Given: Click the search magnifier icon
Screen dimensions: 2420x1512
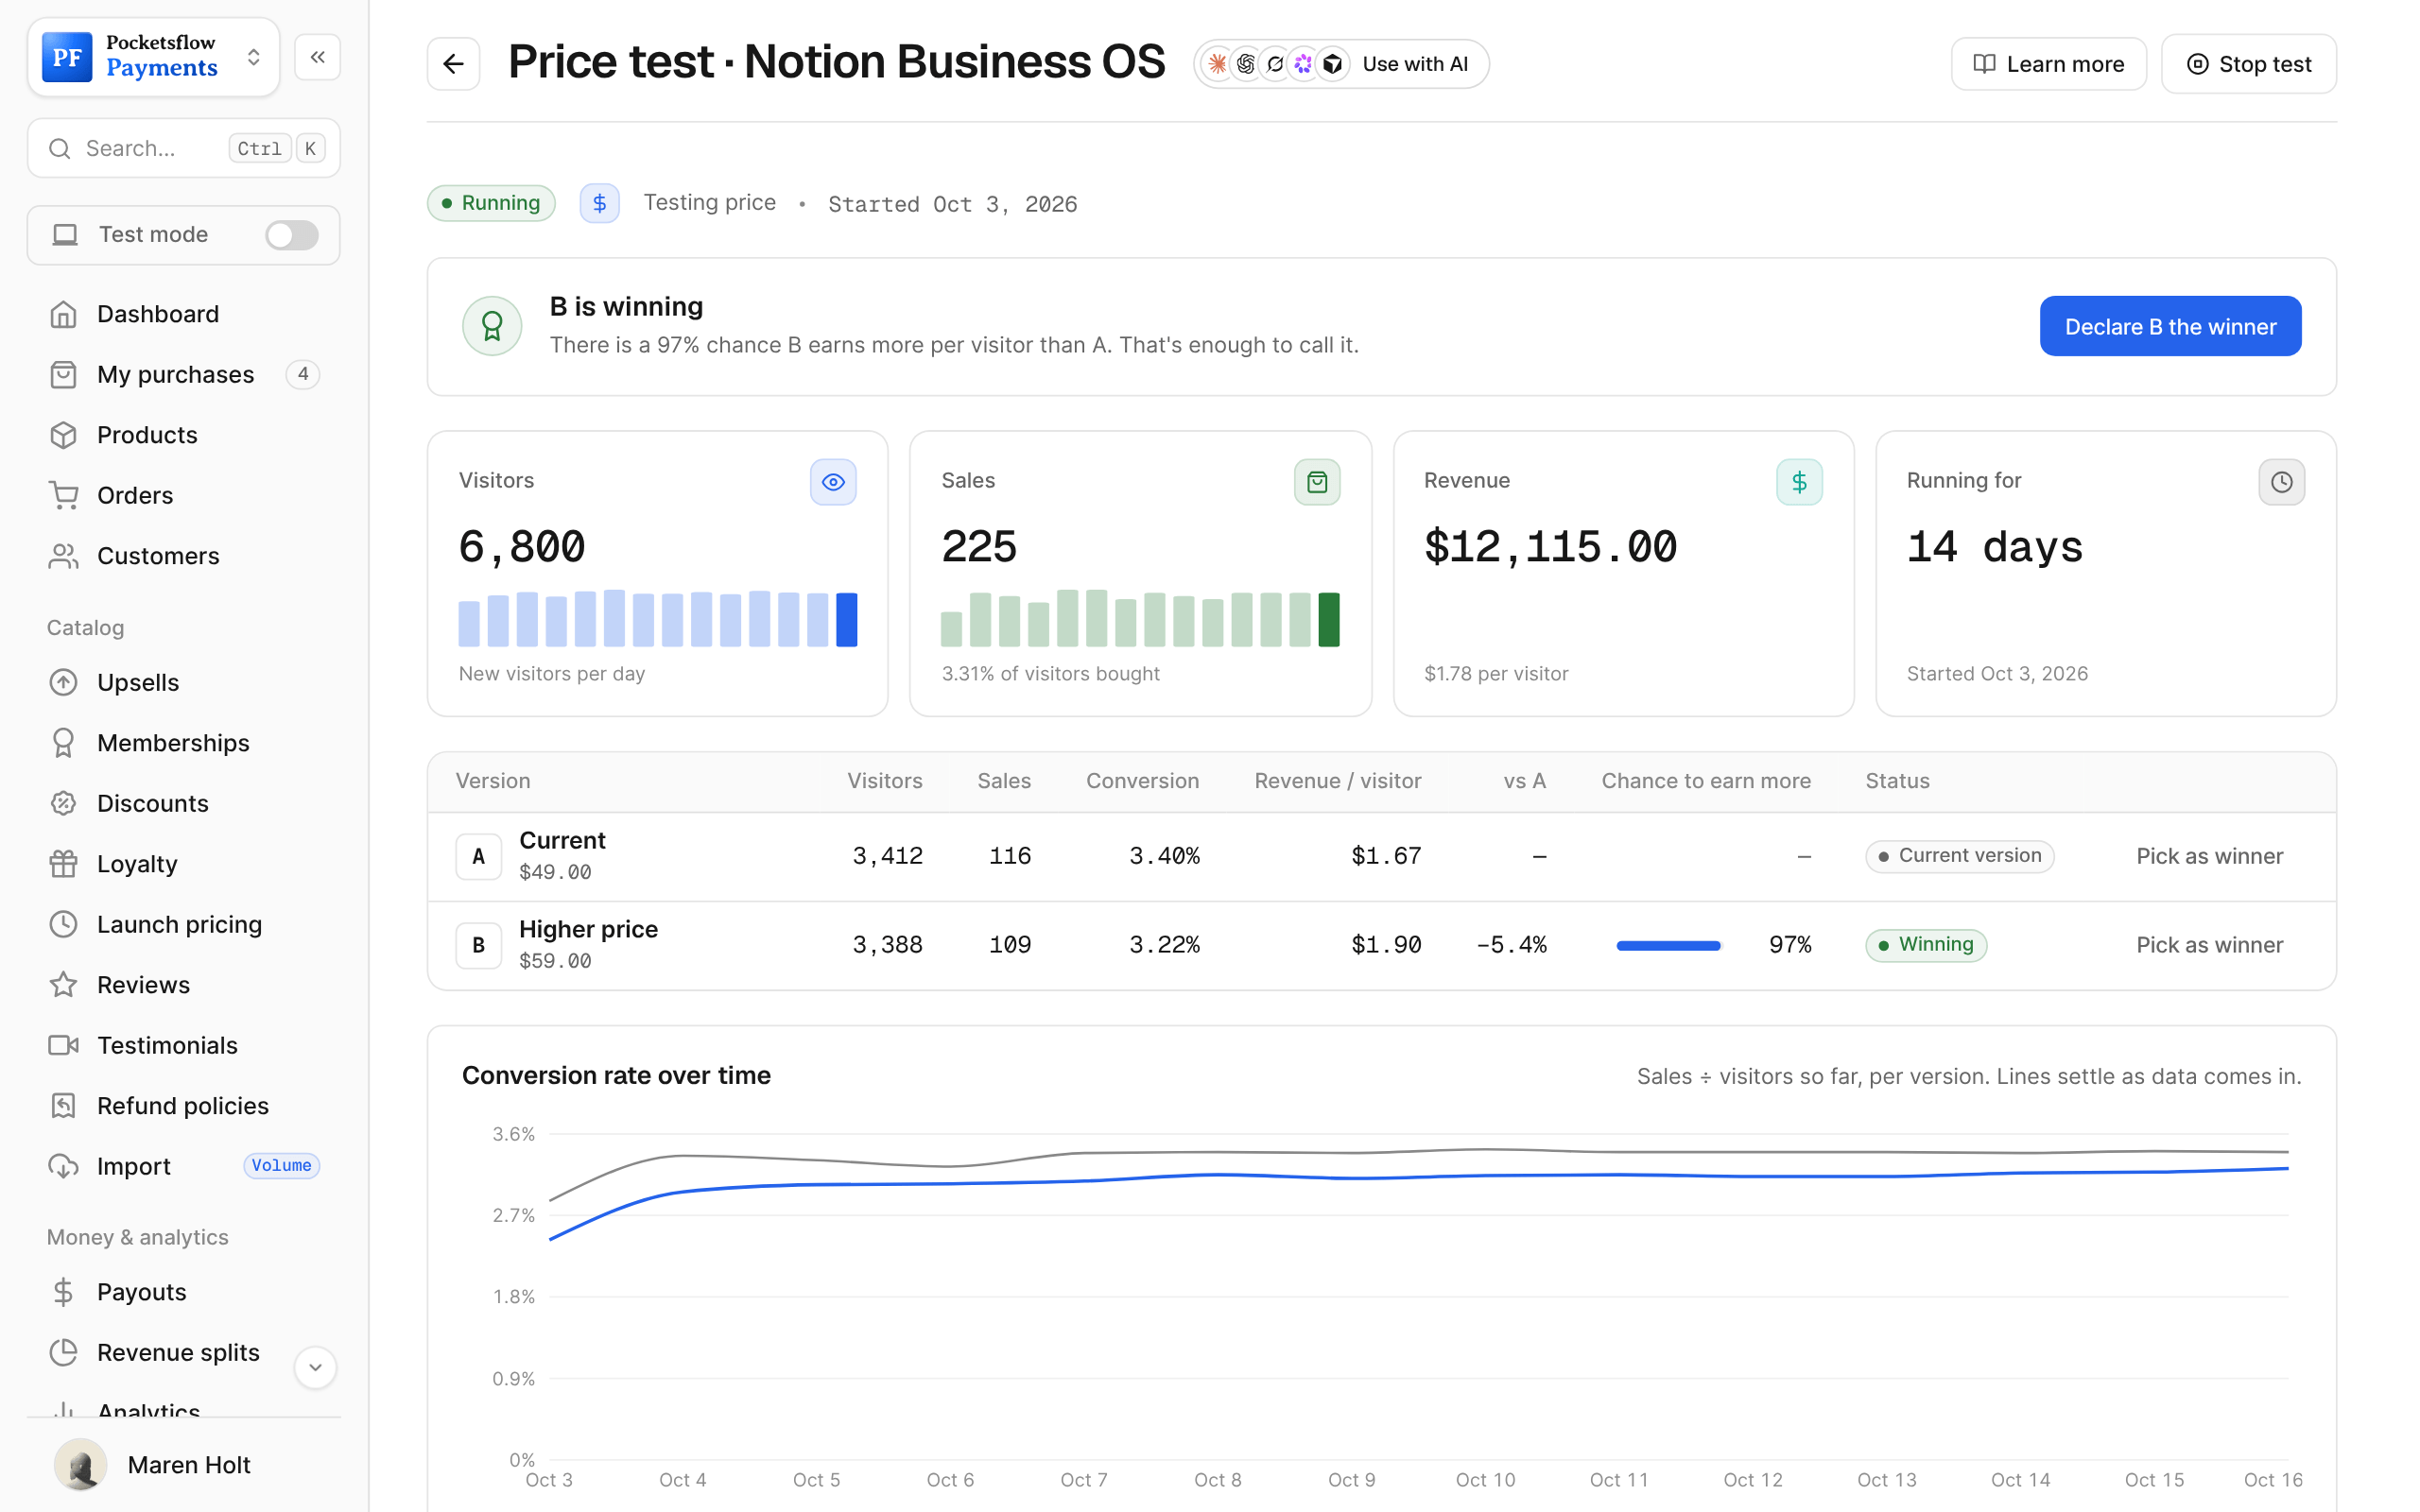Looking at the screenshot, I should click(60, 148).
